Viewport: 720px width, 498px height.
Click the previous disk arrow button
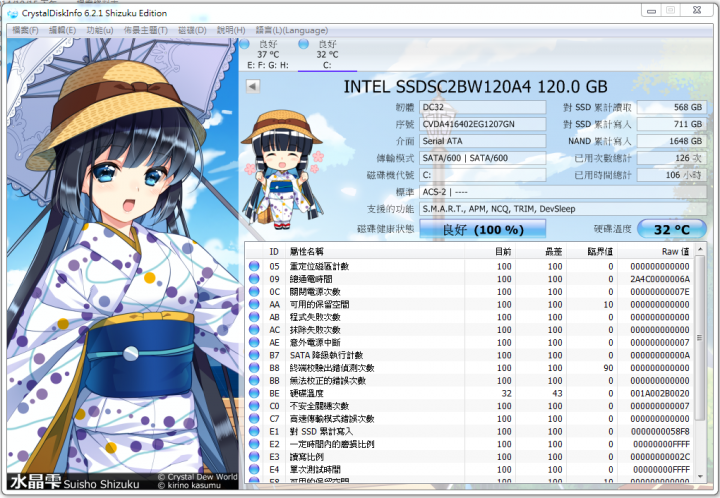(253, 86)
